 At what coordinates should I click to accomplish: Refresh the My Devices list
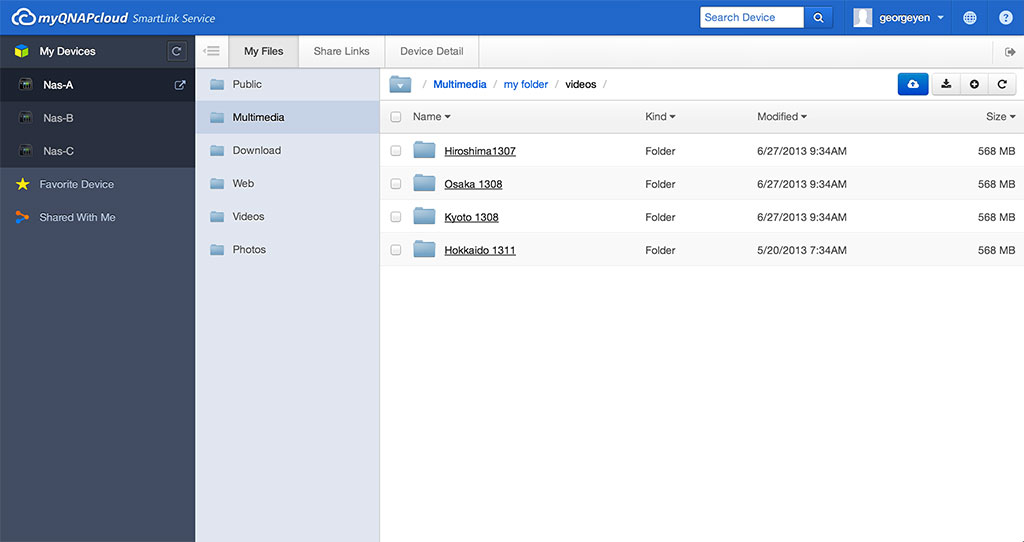click(x=177, y=51)
